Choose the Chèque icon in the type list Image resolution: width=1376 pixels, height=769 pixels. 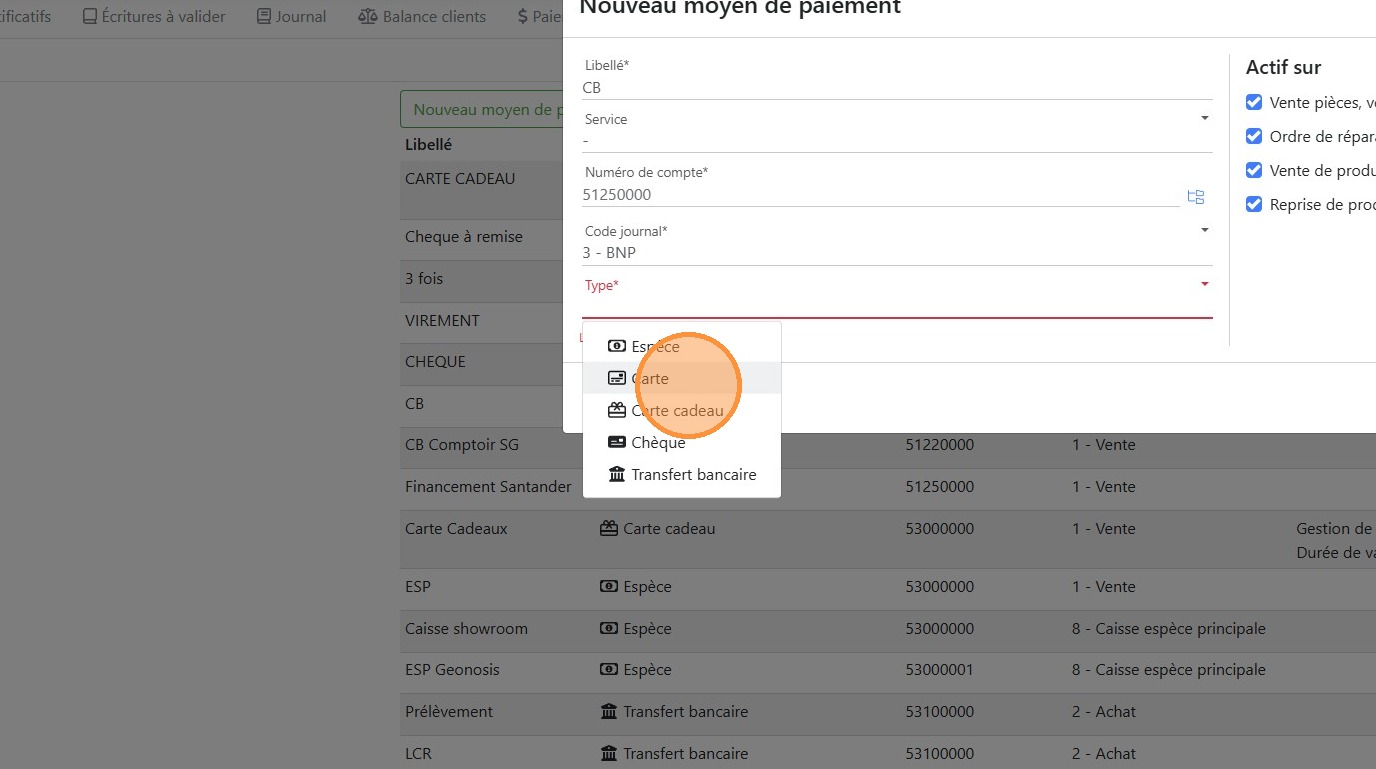tap(617, 443)
